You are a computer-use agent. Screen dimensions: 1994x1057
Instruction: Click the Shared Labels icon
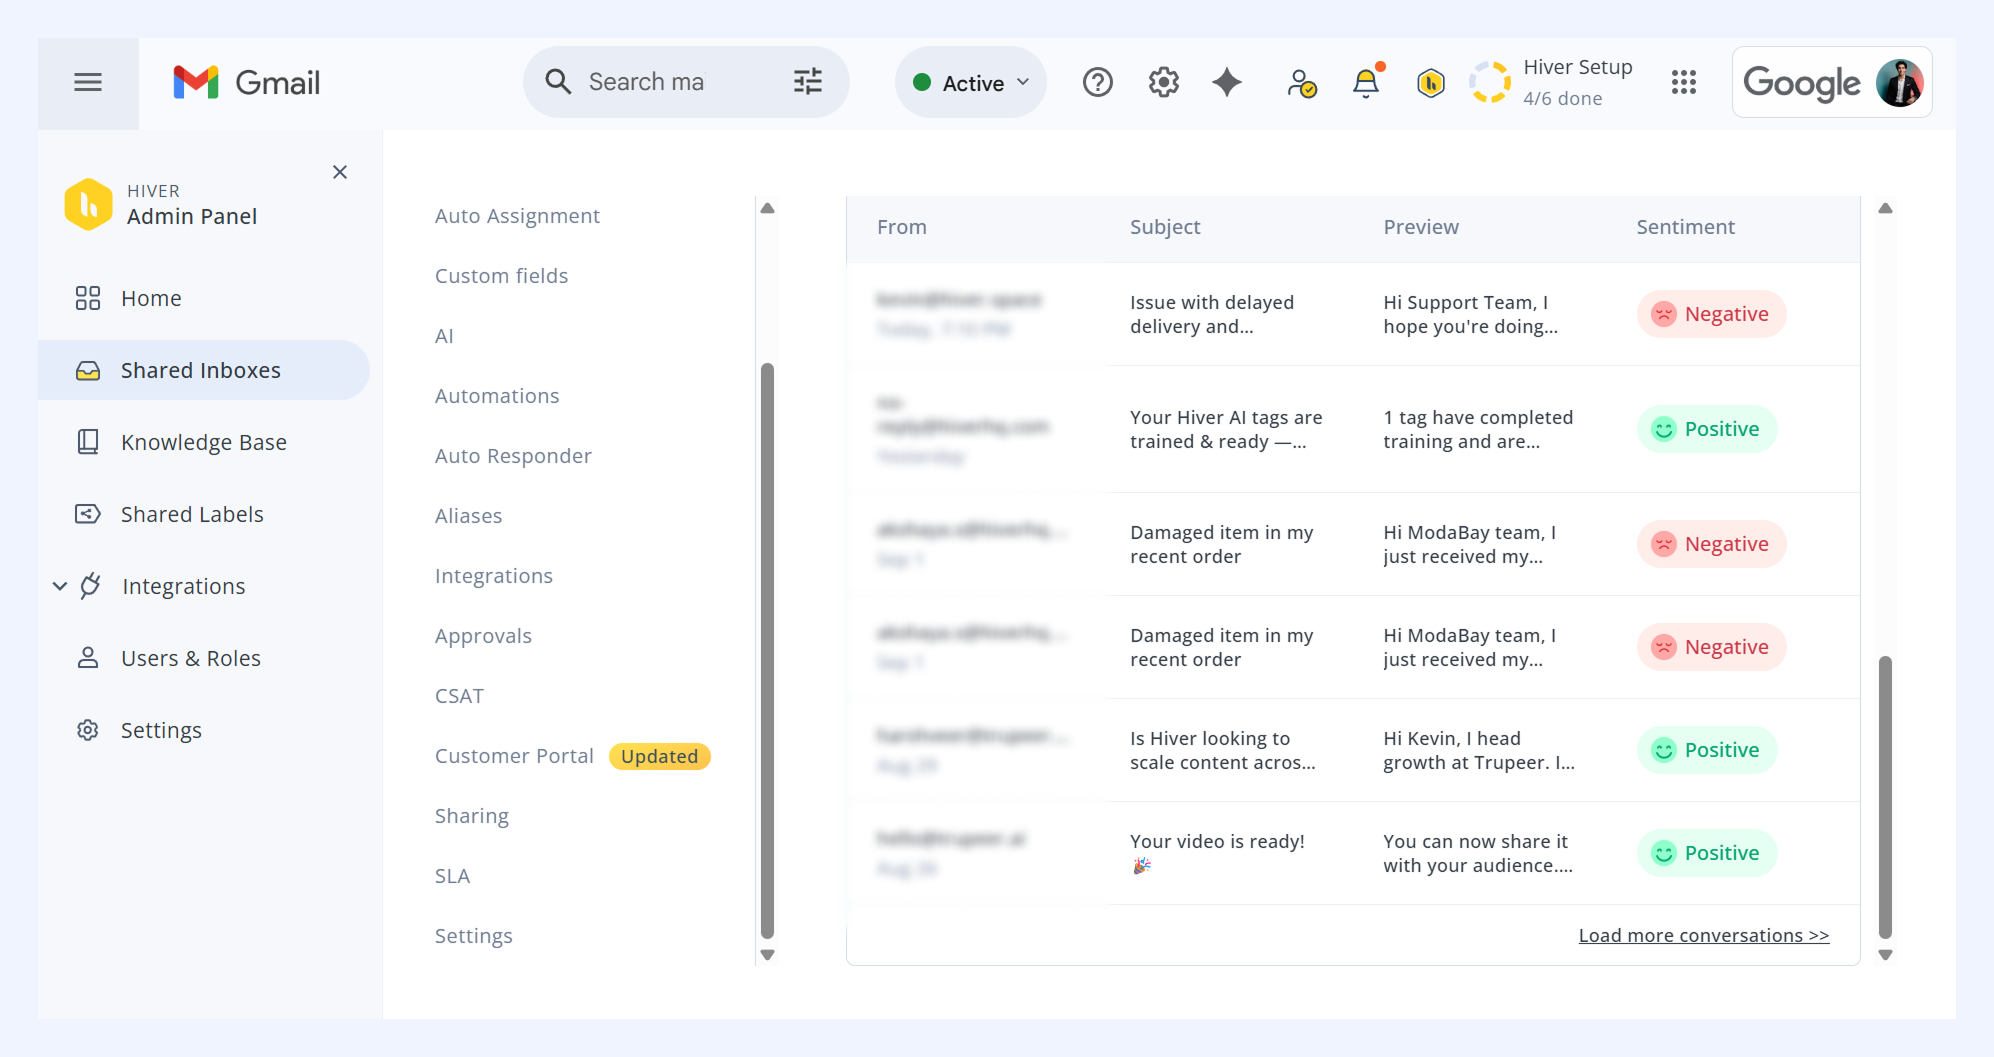click(x=88, y=514)
